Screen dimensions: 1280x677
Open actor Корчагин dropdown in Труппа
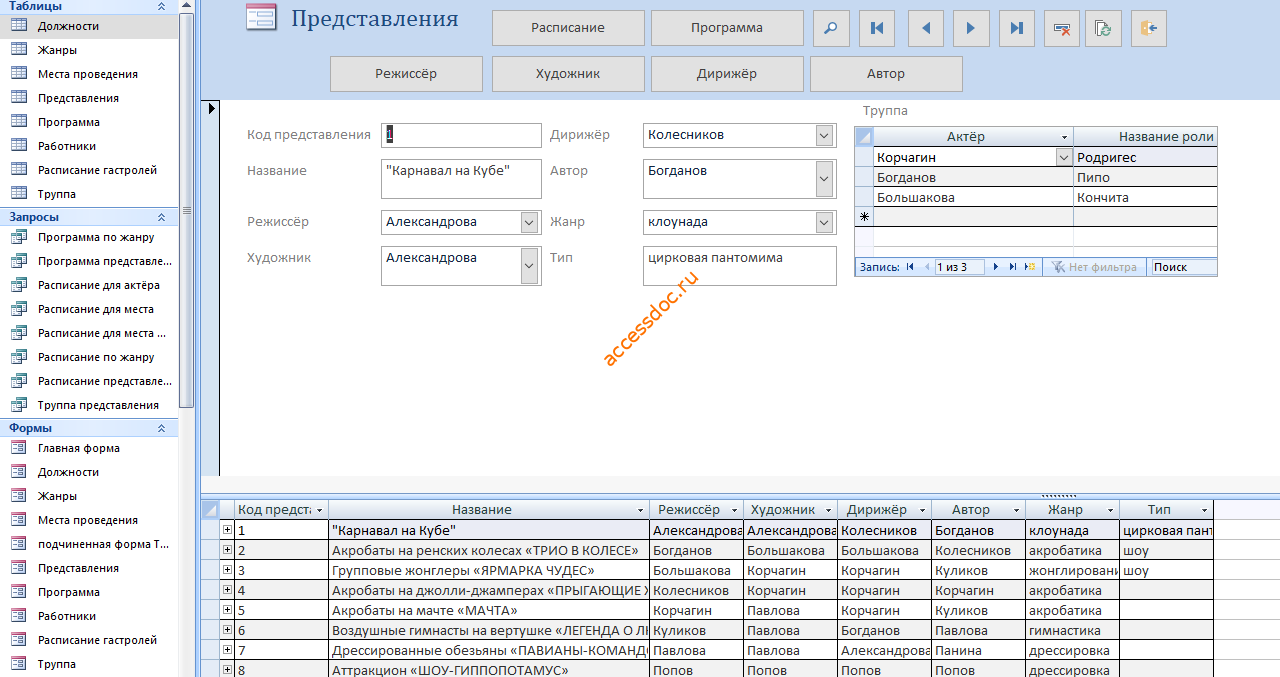pyautogui.click(x=1064, y=157)
